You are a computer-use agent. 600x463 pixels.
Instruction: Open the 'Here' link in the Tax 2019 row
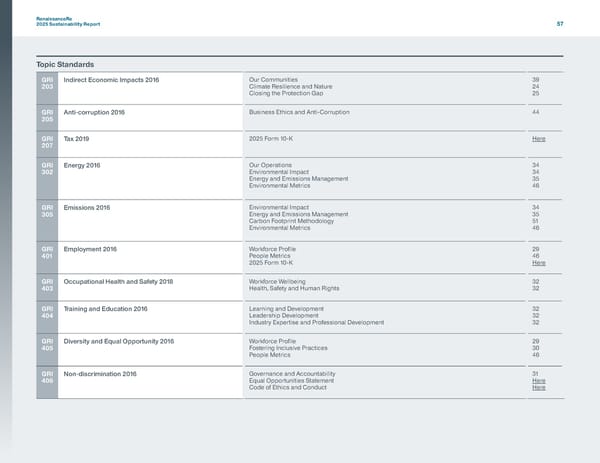coord(538,139)
